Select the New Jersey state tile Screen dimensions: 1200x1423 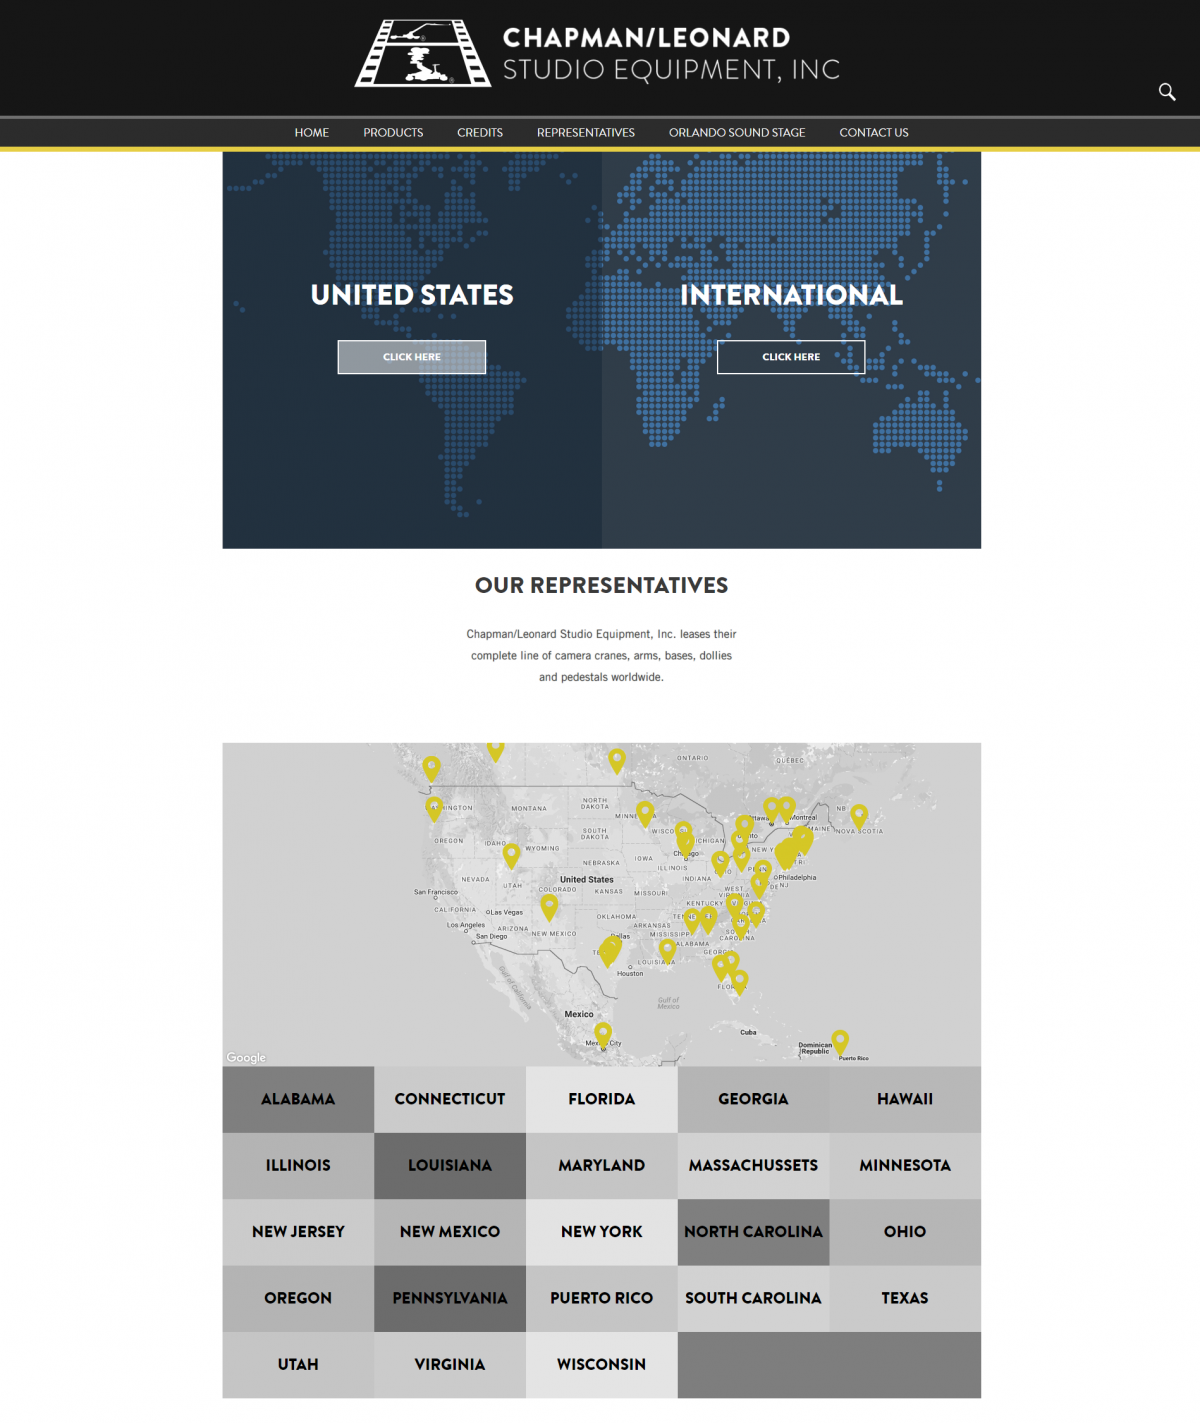coord(298,1232)
